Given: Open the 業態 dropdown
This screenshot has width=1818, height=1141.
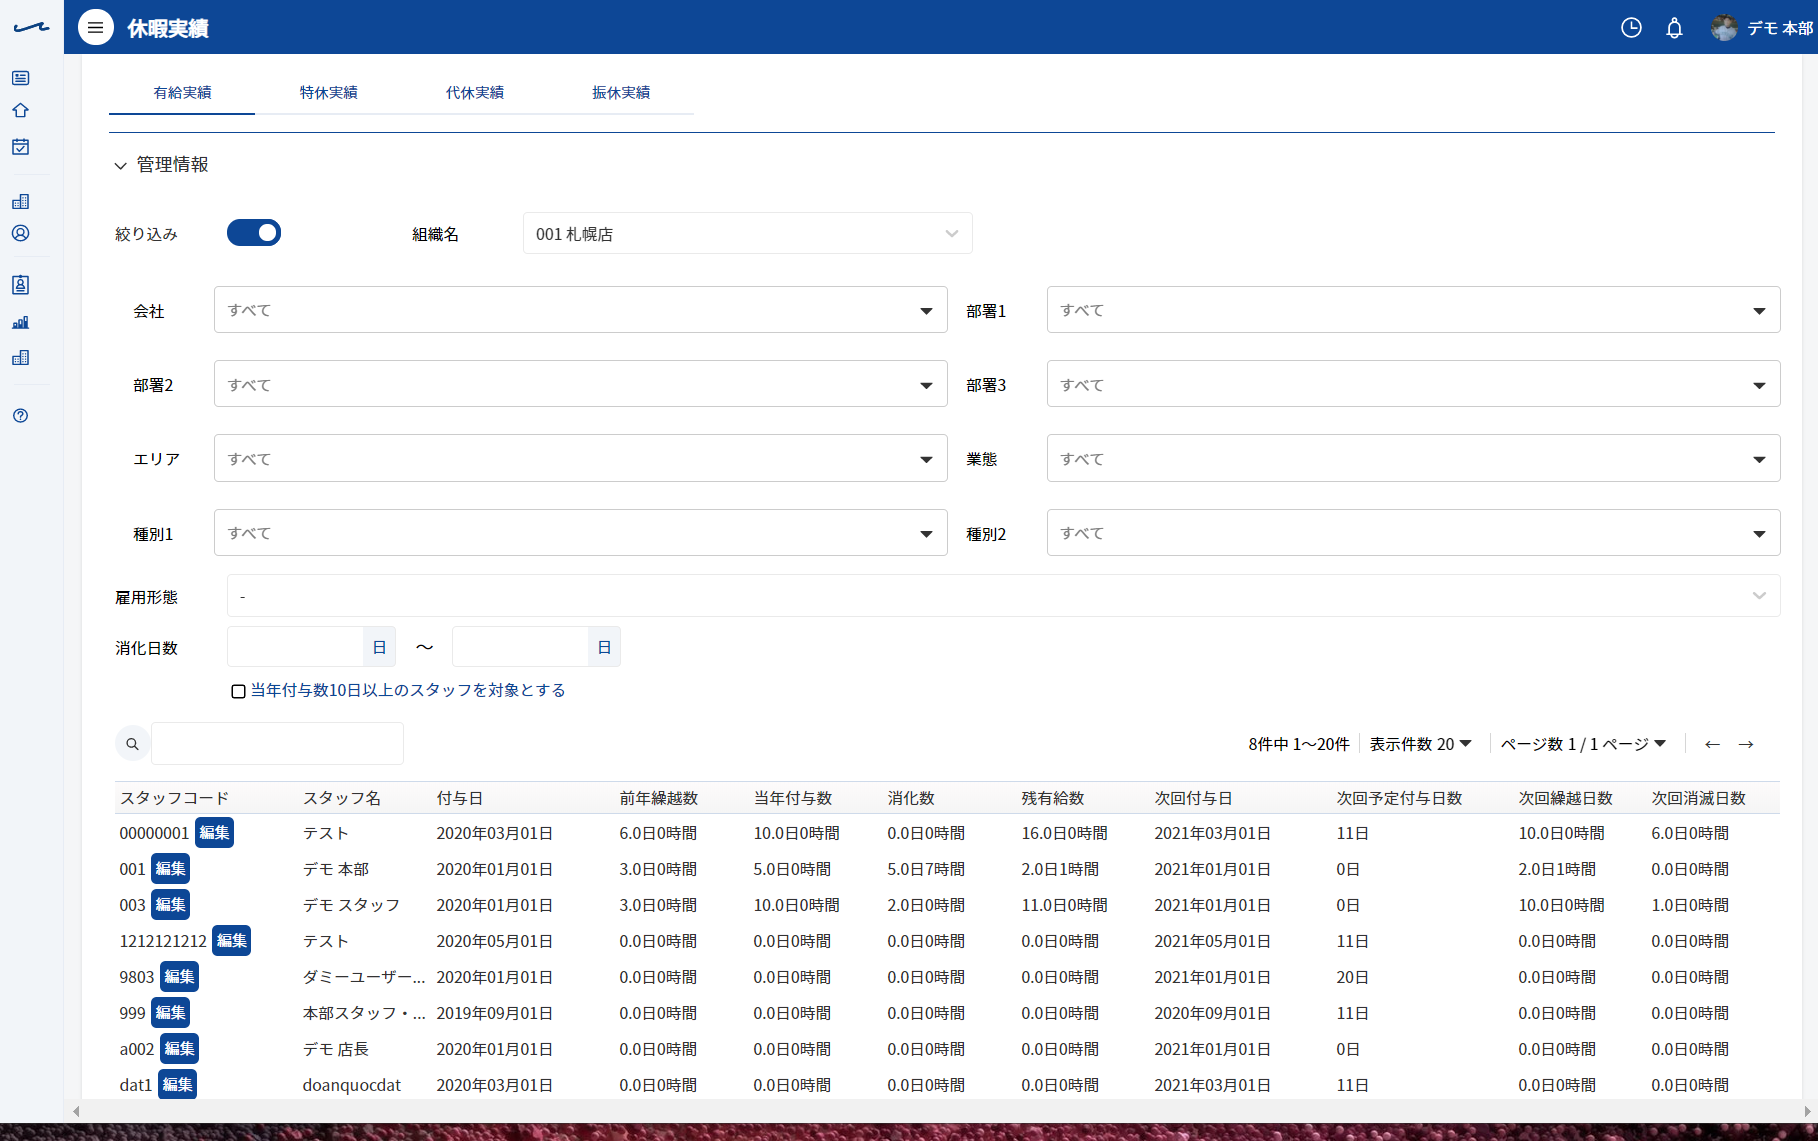Looking at the screenshot, I should click(1413, 458).
